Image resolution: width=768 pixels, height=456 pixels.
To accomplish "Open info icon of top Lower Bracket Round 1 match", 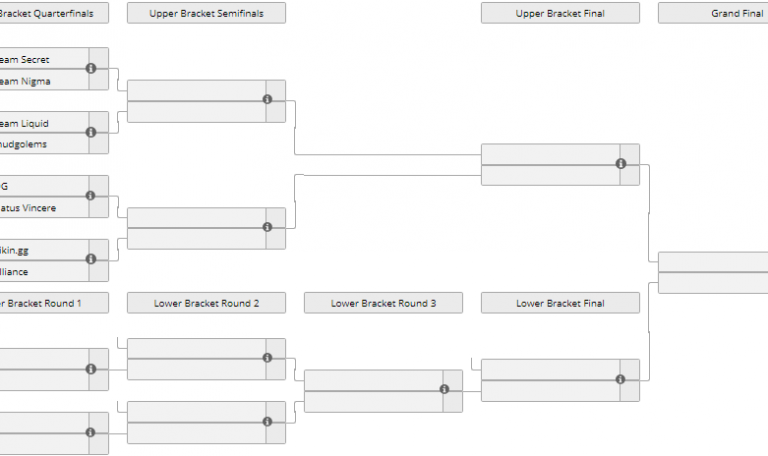I will (x=91, y=369).
